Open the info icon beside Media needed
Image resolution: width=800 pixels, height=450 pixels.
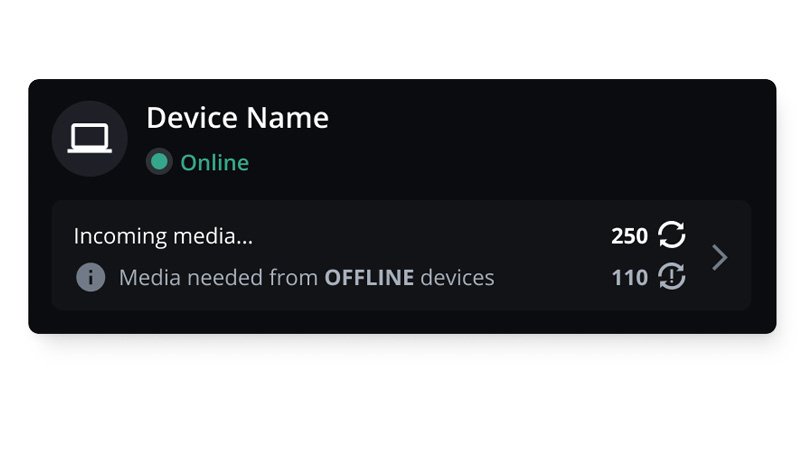tap(91, 278)
